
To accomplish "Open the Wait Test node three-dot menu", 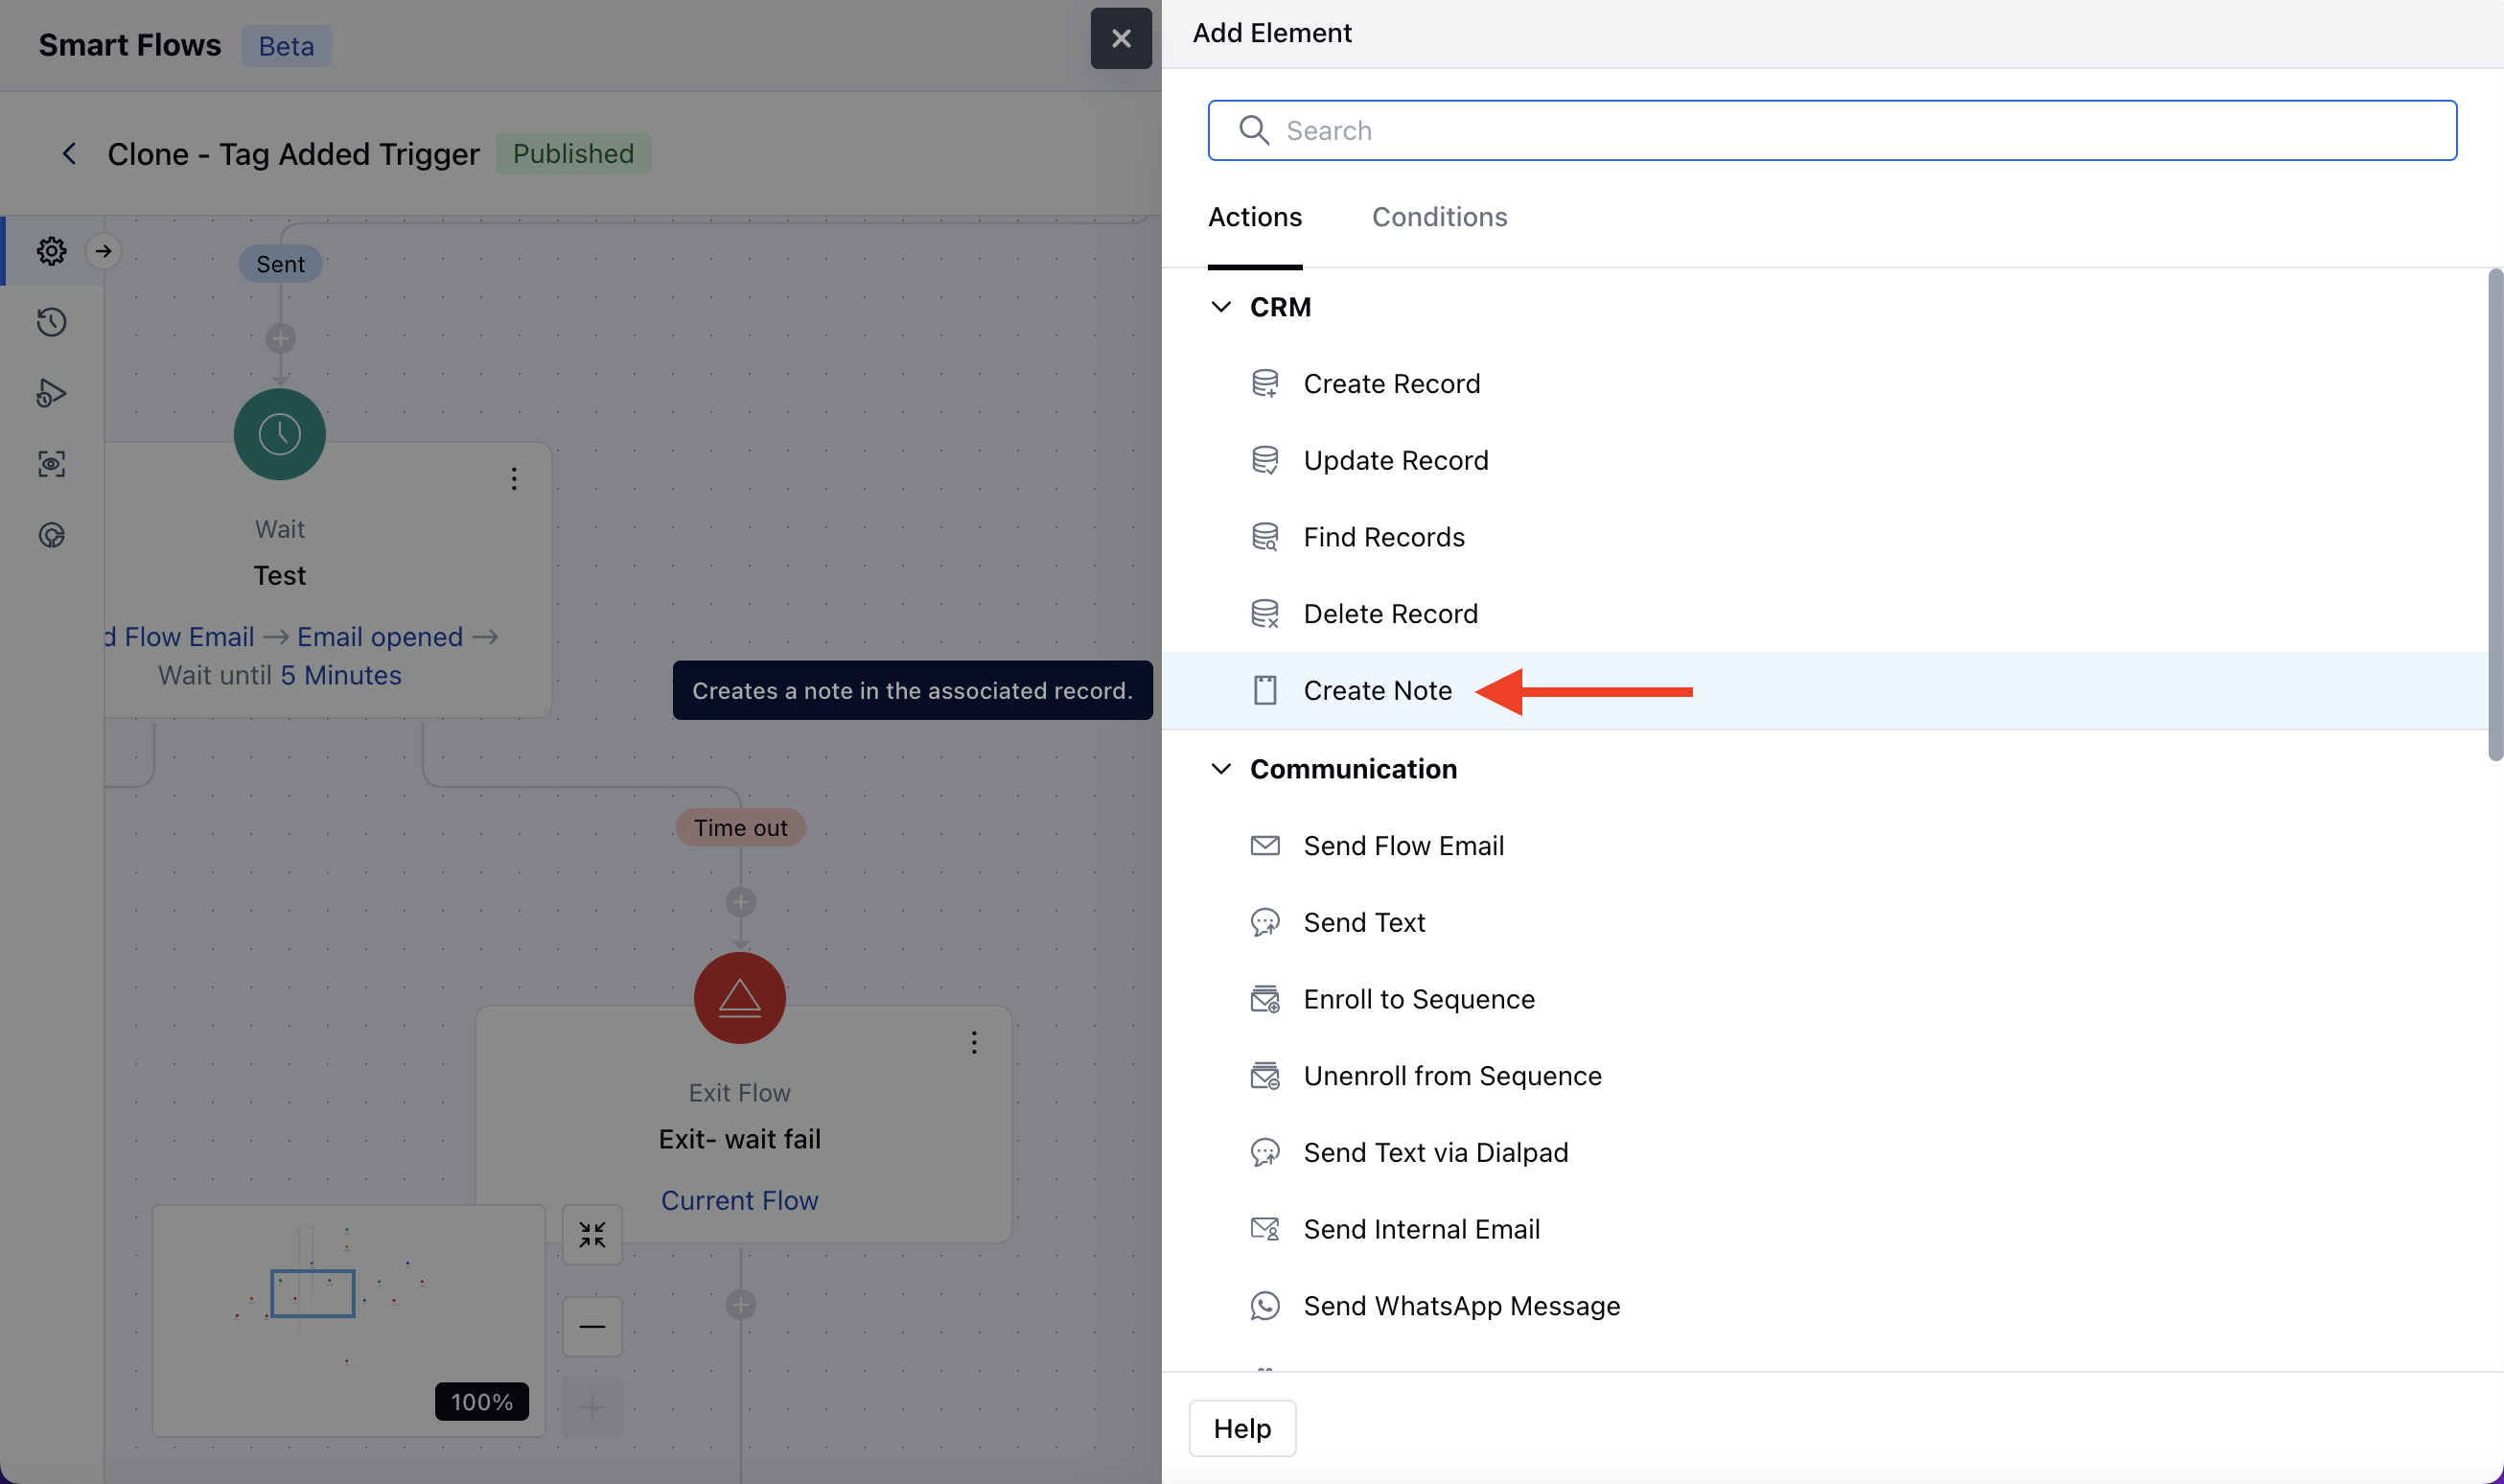I will (x=514, y=479).
